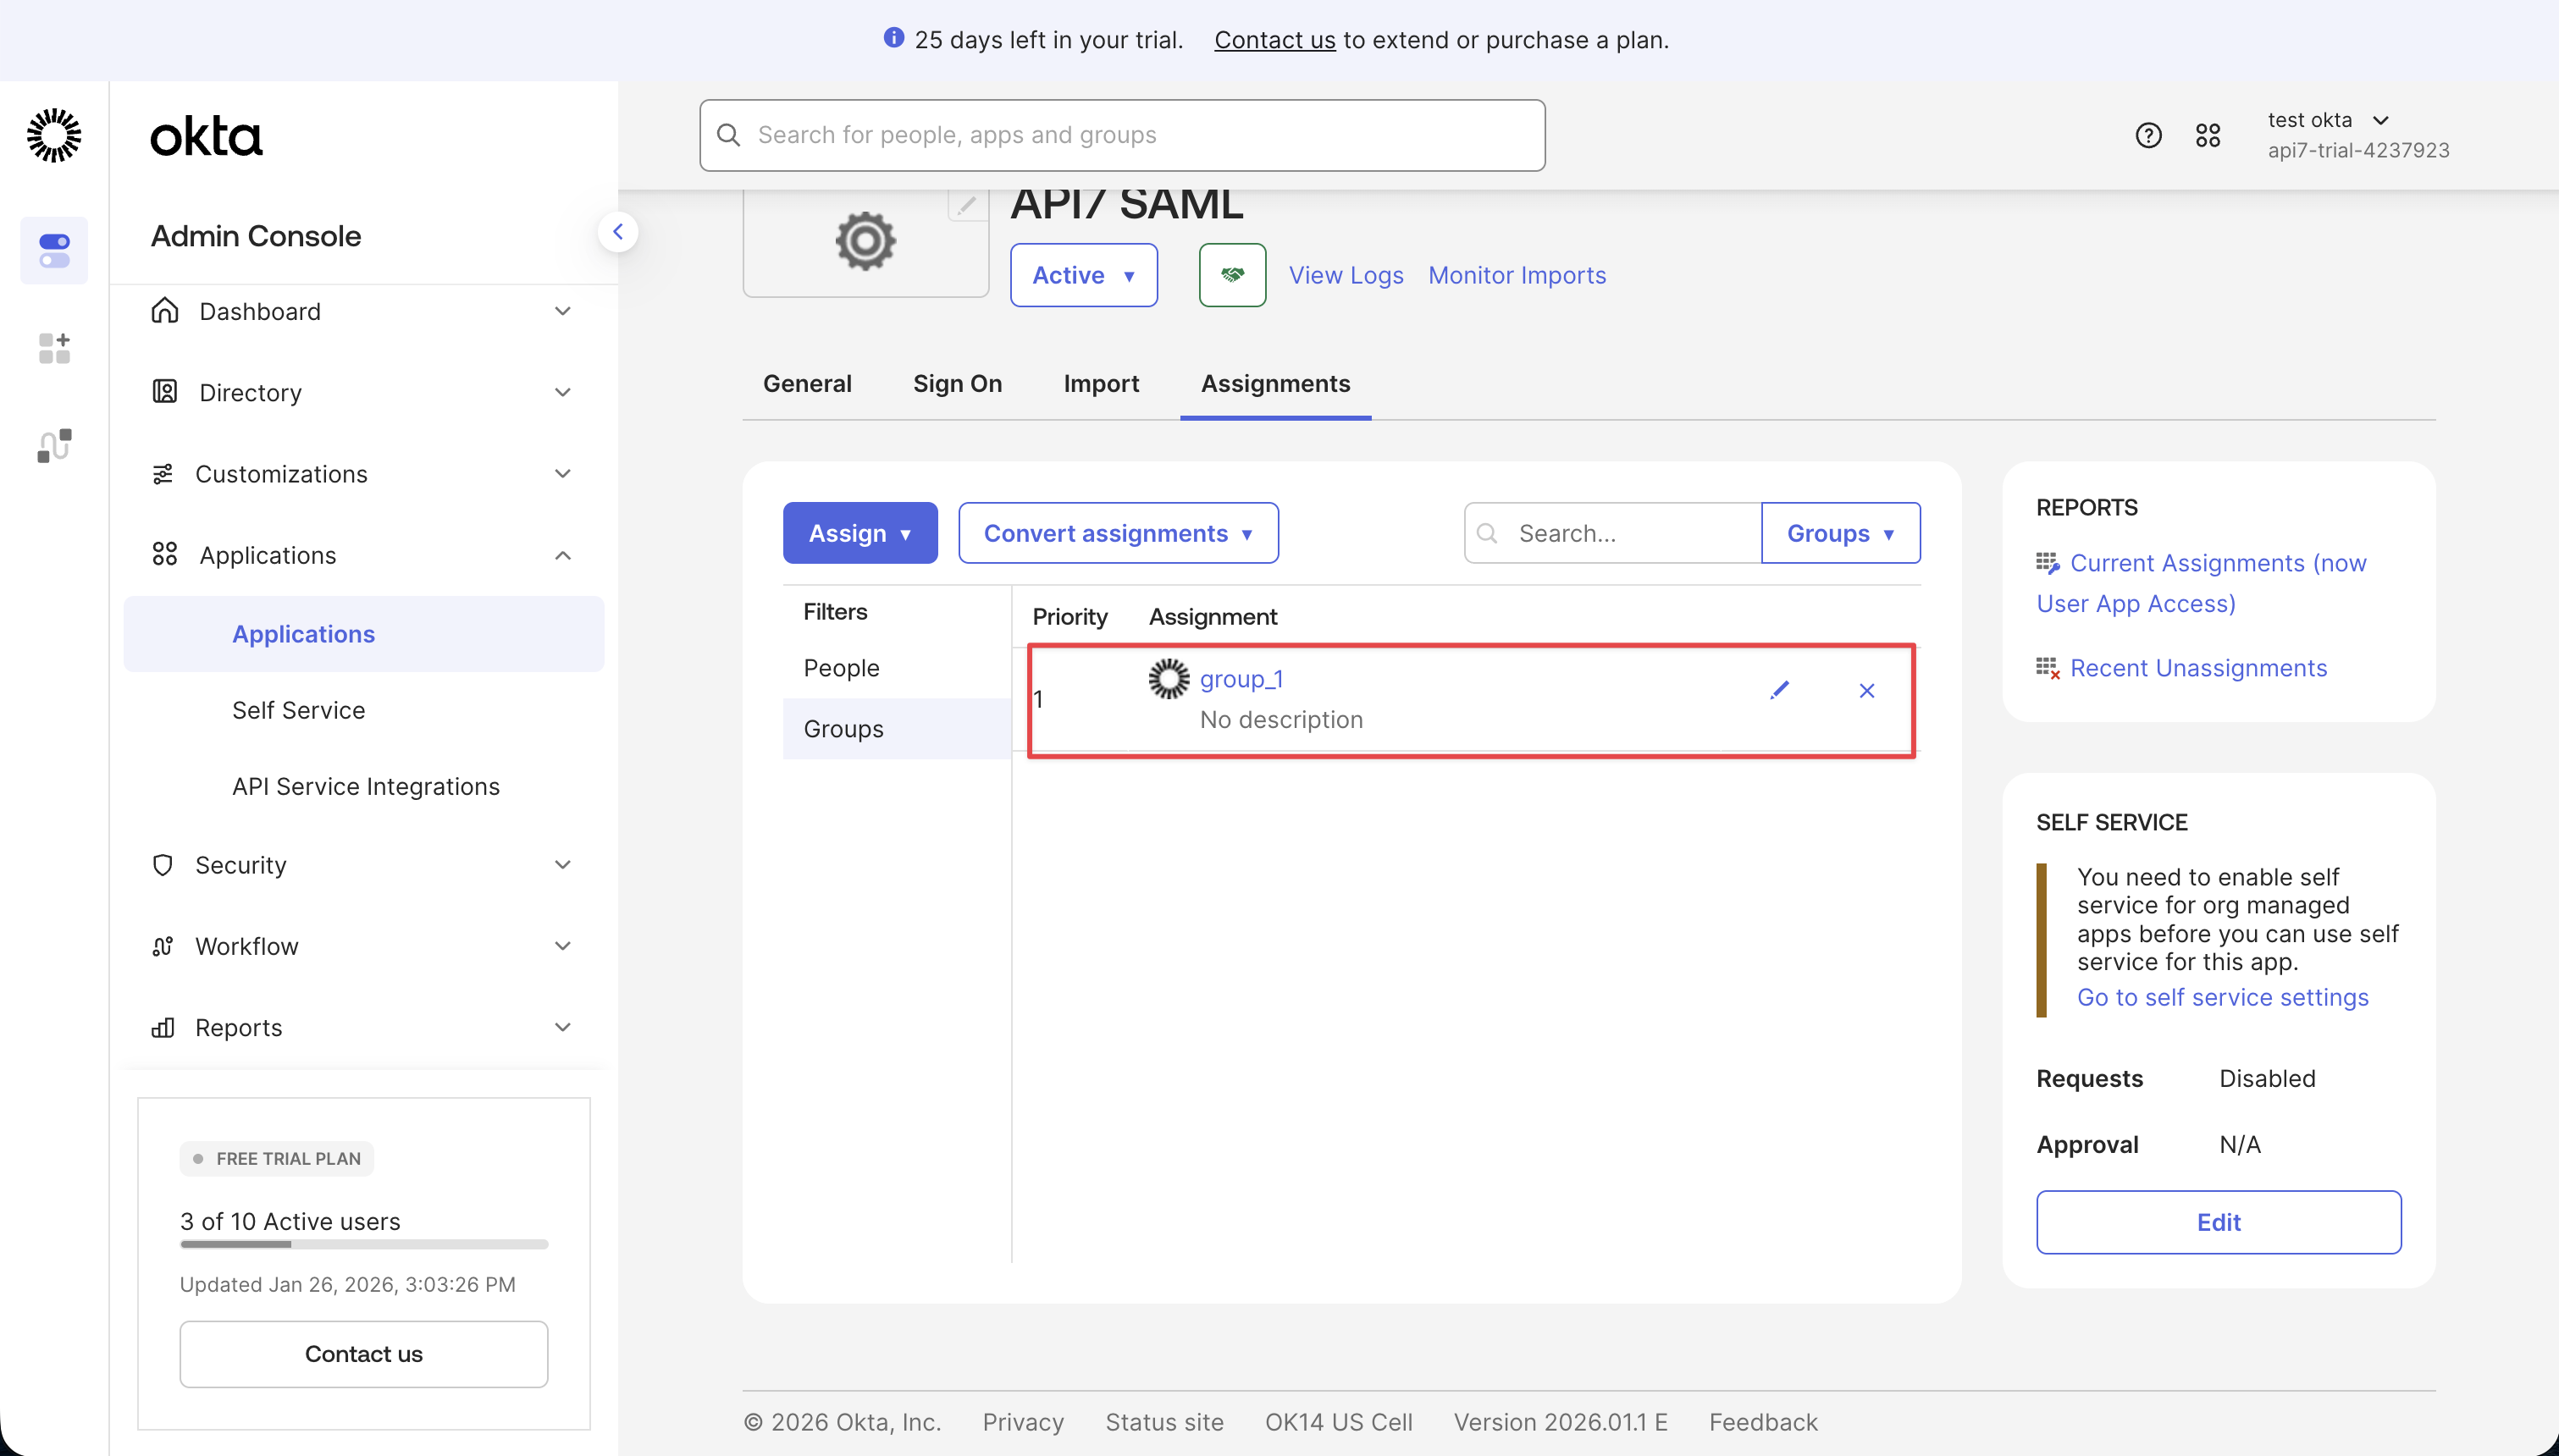Screen dimensions: 2559x1456
Task: Open the help question mark icon
Action: click(x=2148, y=135)
